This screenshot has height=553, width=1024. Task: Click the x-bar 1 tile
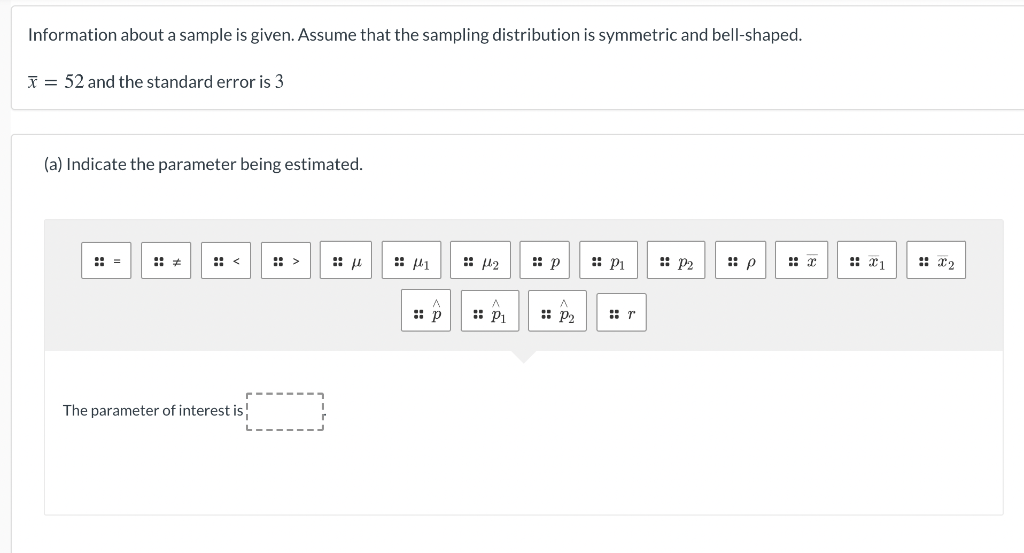point(867,263)
